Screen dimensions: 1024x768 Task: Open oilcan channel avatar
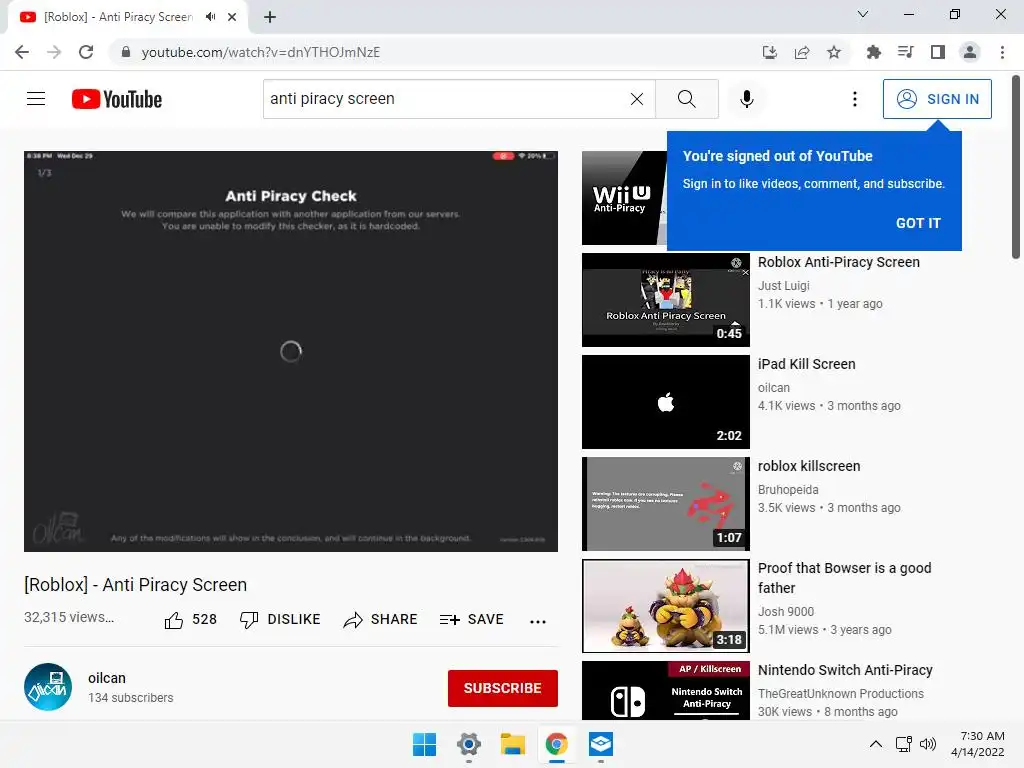tap(48, 687)
